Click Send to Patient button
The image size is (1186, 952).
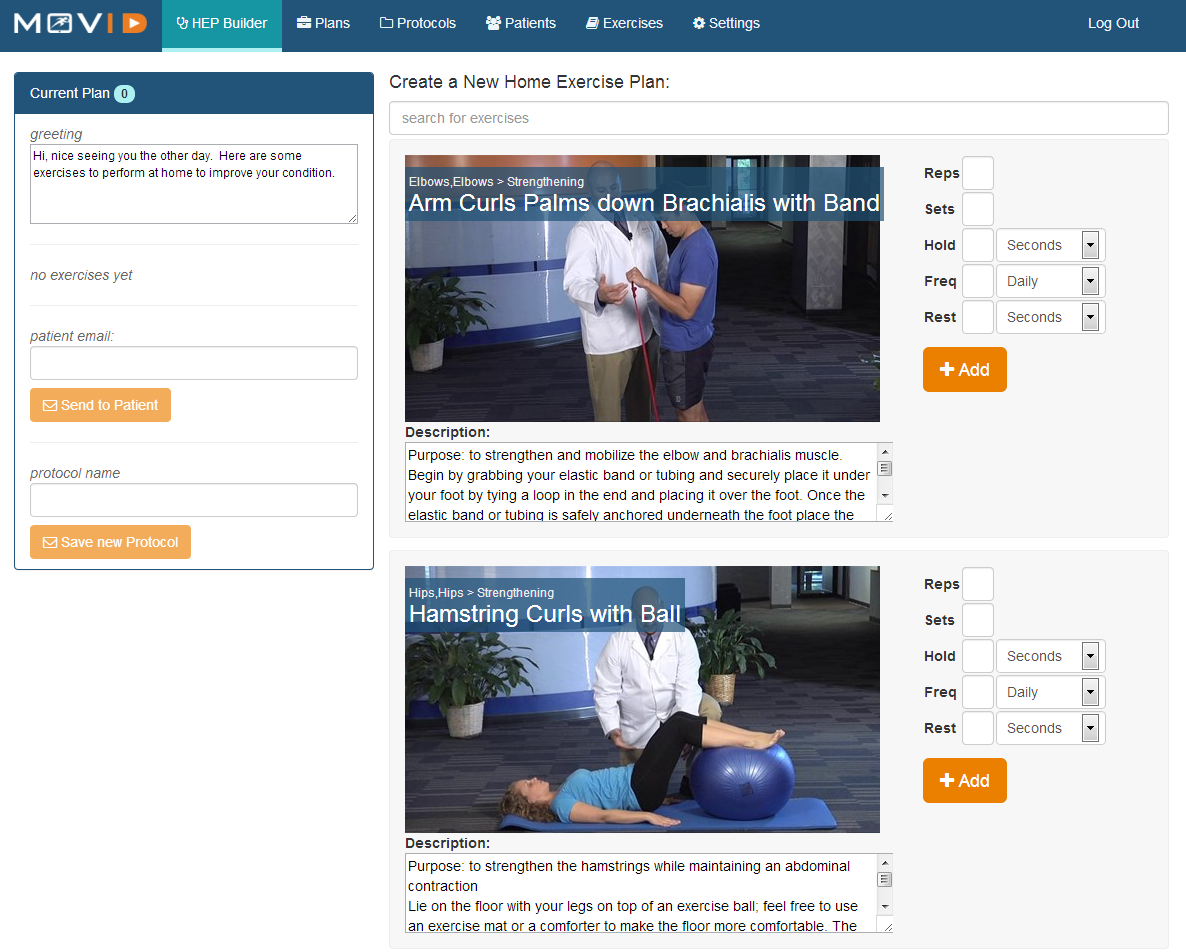pos(101,405)
